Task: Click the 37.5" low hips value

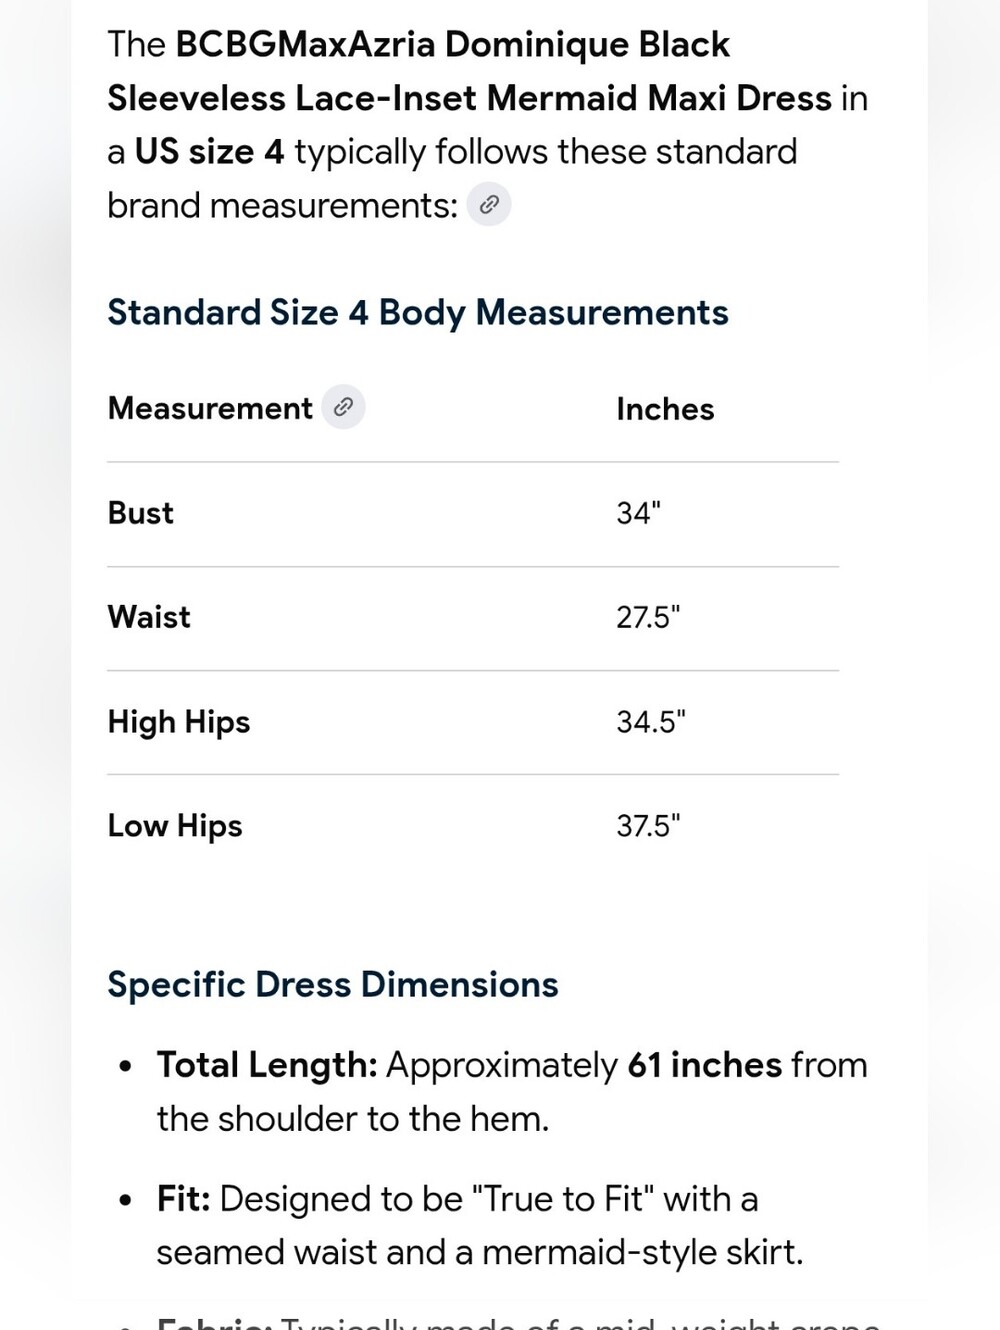Action: [648, 826]
